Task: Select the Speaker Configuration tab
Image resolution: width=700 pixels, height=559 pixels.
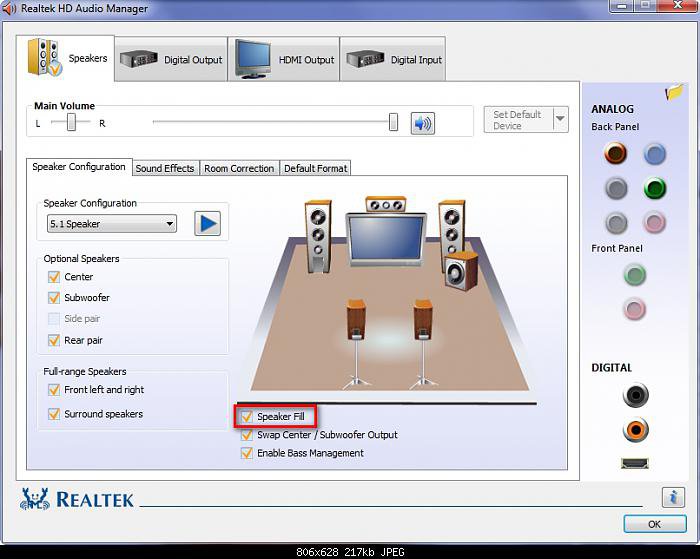Action: 79,167
